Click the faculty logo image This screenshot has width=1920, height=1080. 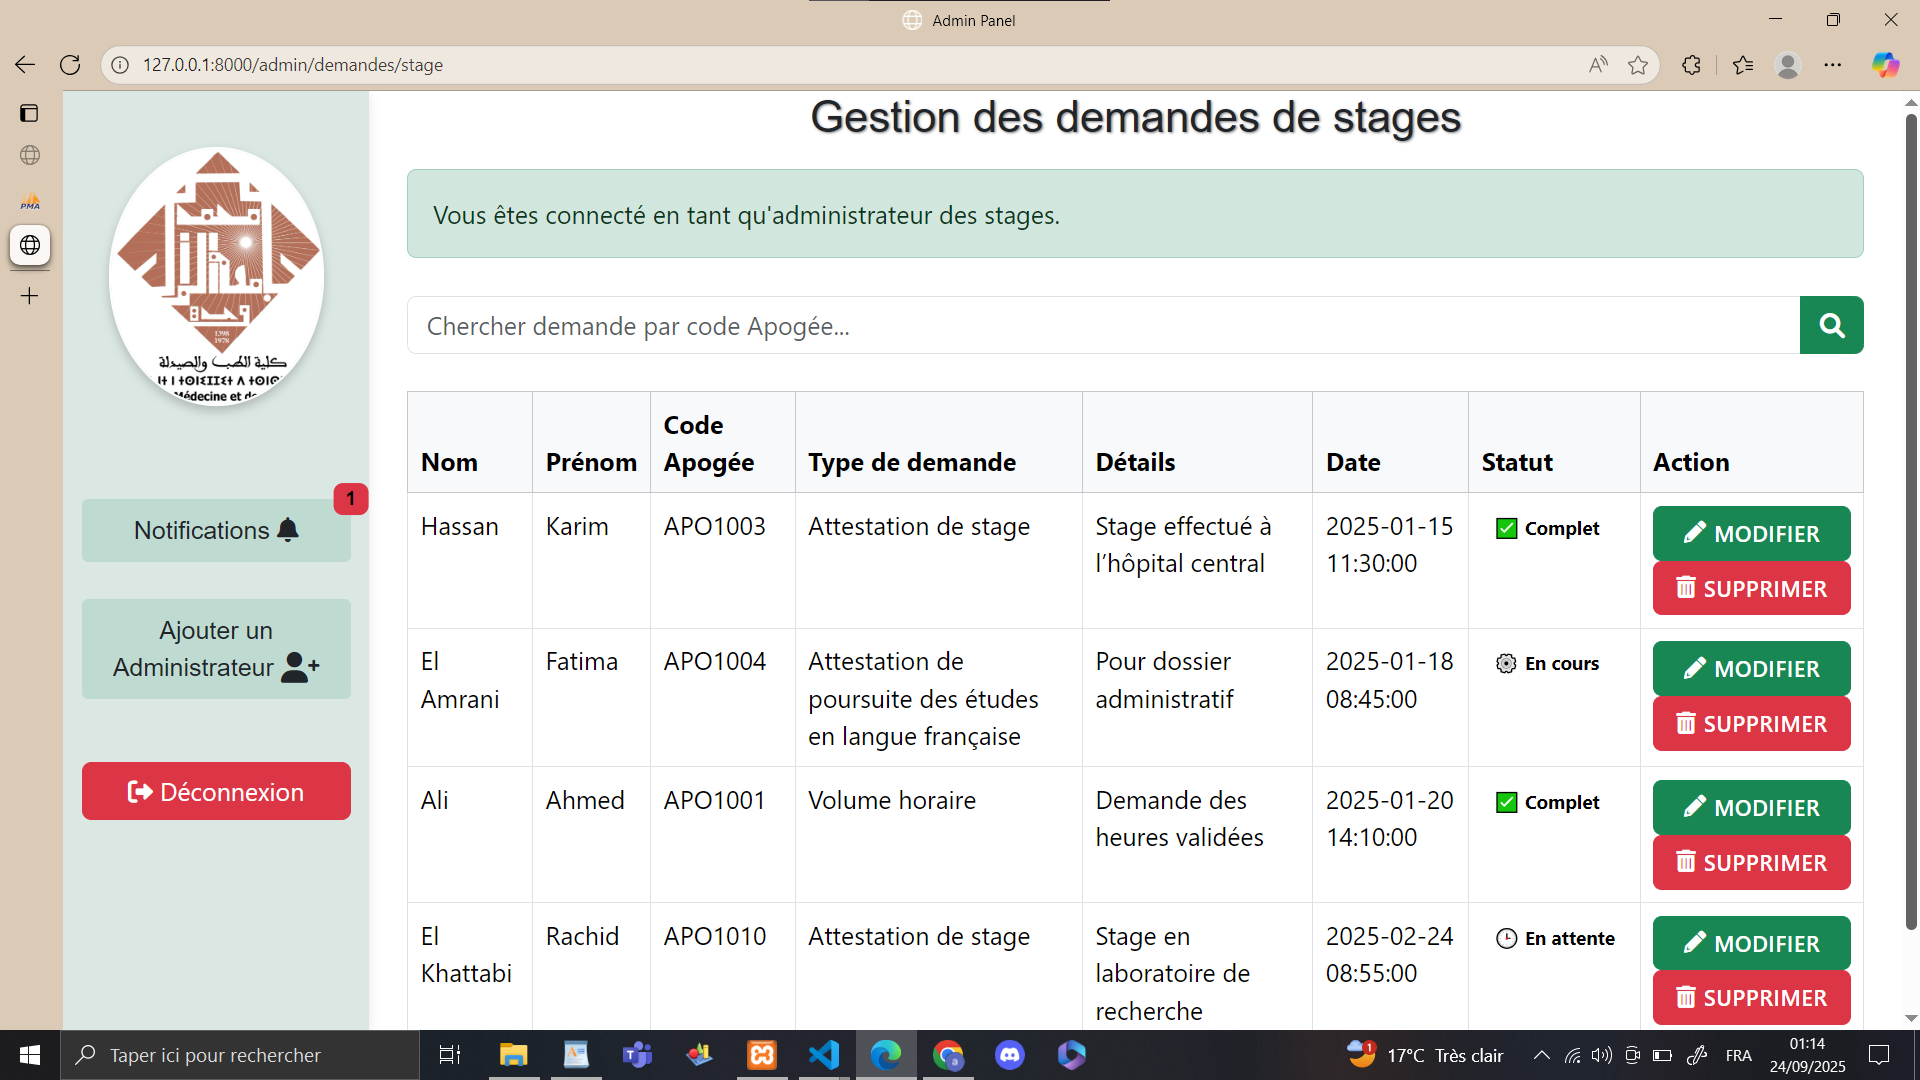pyautogui.click(x=216, y=277)
